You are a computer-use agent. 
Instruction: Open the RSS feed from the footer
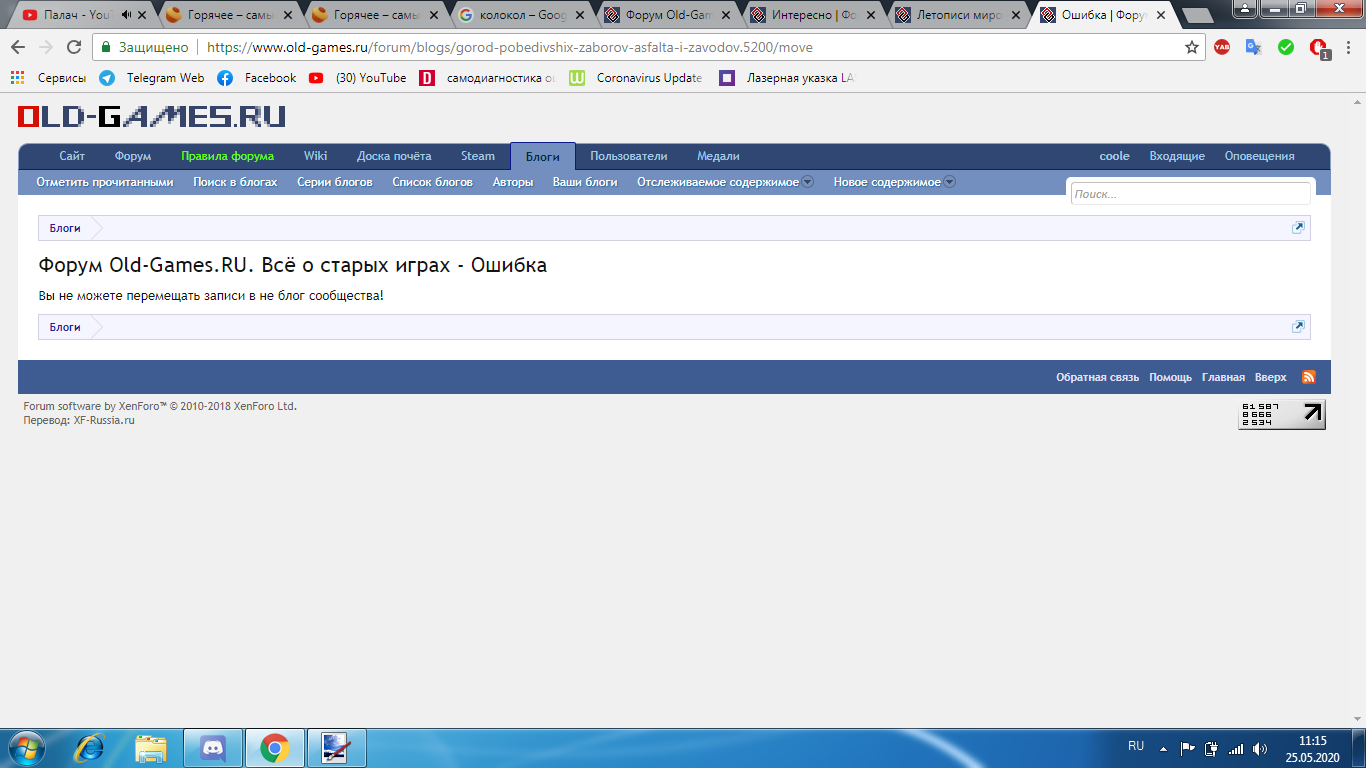click(1308, 377)
